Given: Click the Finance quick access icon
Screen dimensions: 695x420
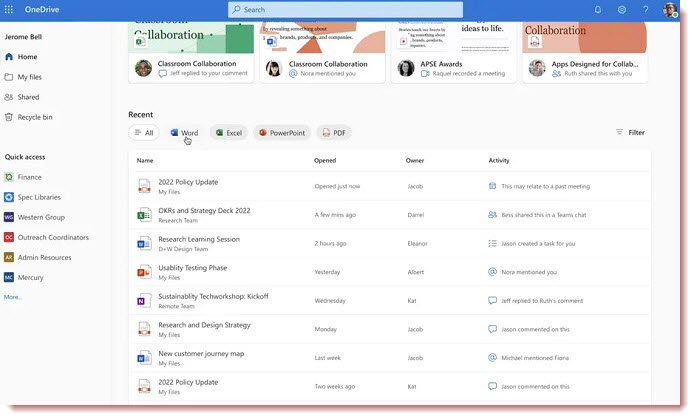Looking at the screenshot, I should pyautogui.click(x=9, y=177).
